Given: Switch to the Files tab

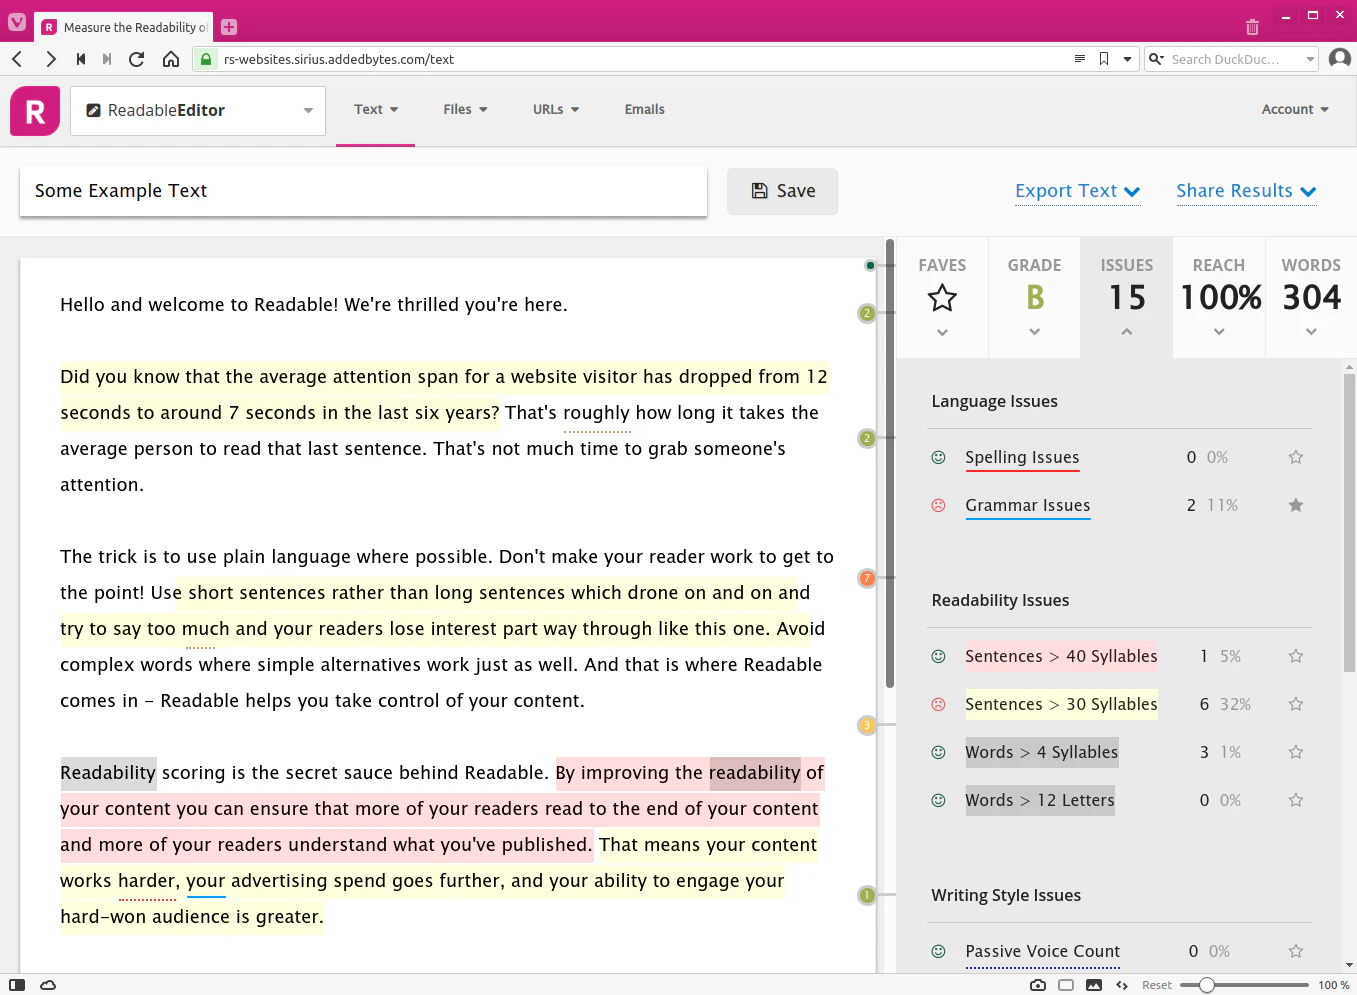Looking at the screenshot, I should click(465, 109).
